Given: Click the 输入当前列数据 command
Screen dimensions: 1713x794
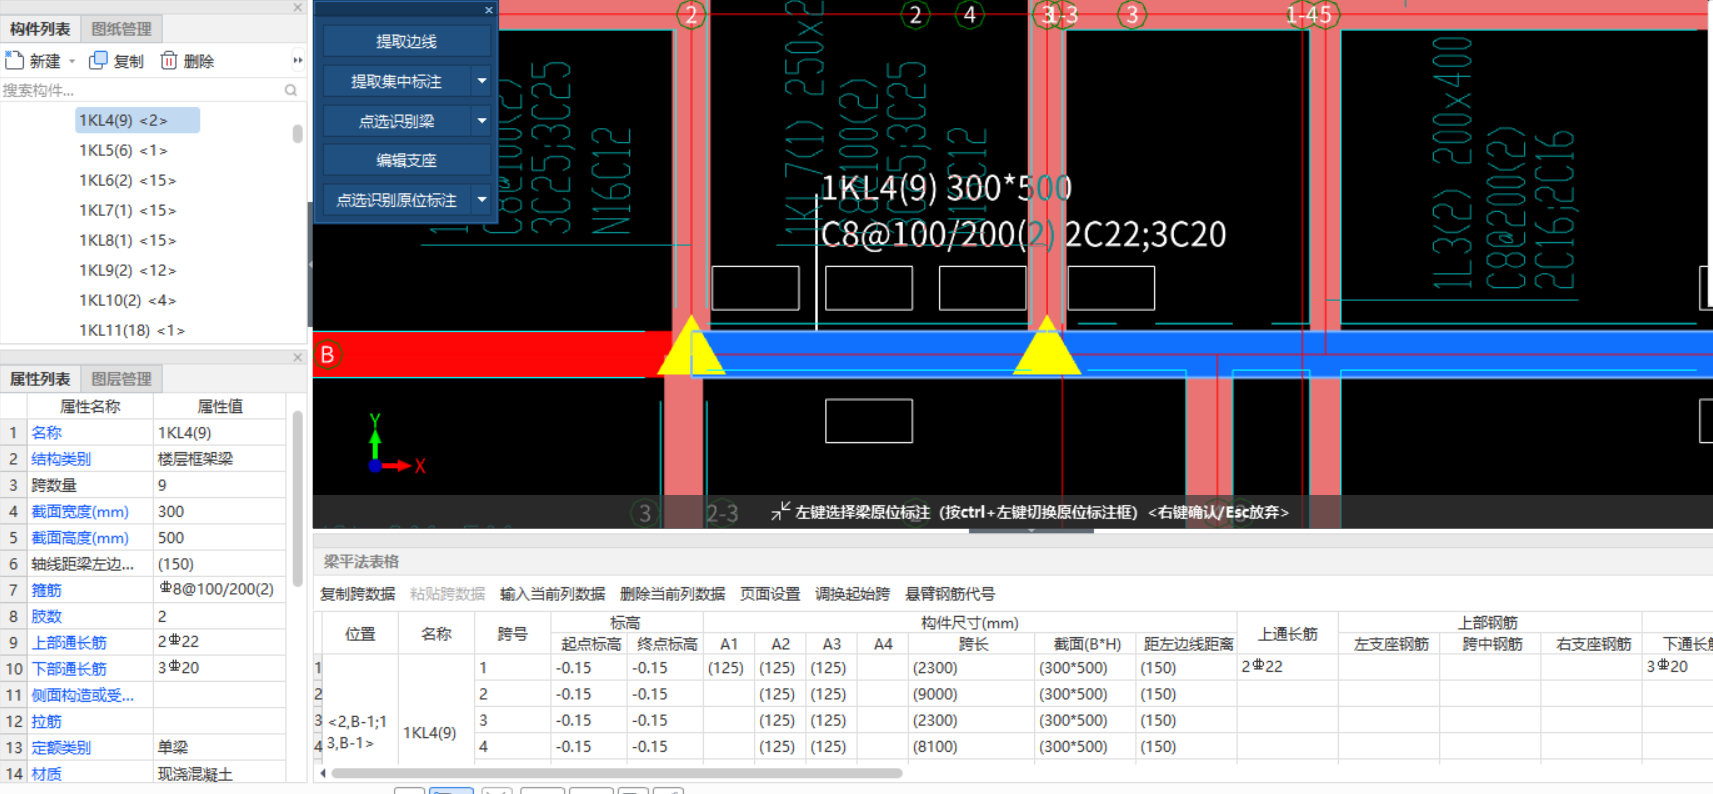Looking at the screenshot, I should (x=552, y=594).
